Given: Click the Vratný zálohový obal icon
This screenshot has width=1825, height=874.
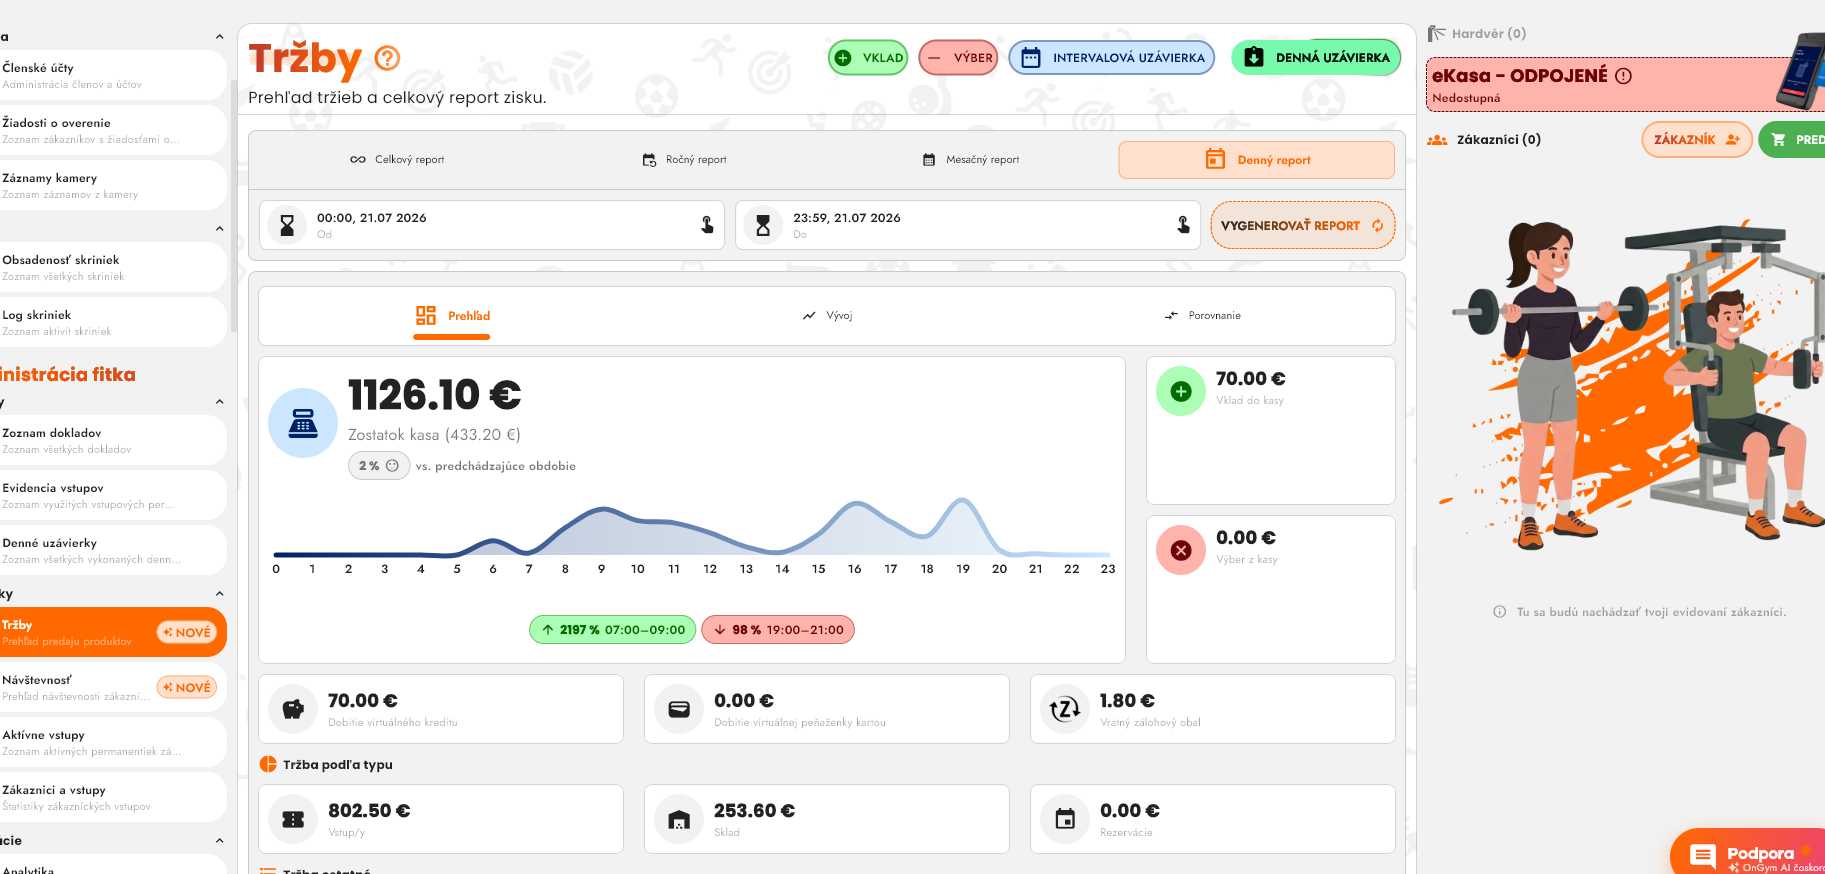Looking at the screenshot, I should [1065, 709].
